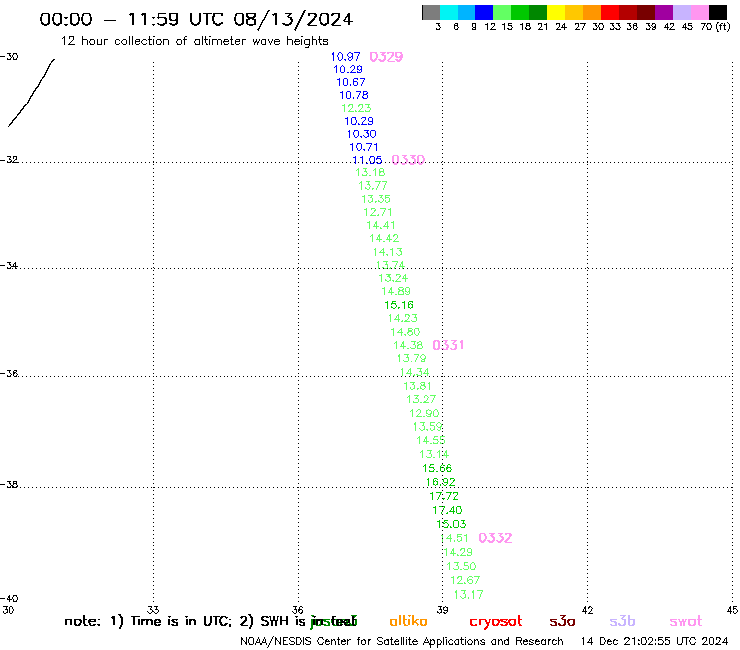Select the value 11.05 on the -32 line
This screenshot has width=740, height=650.
tap(367, 160)
